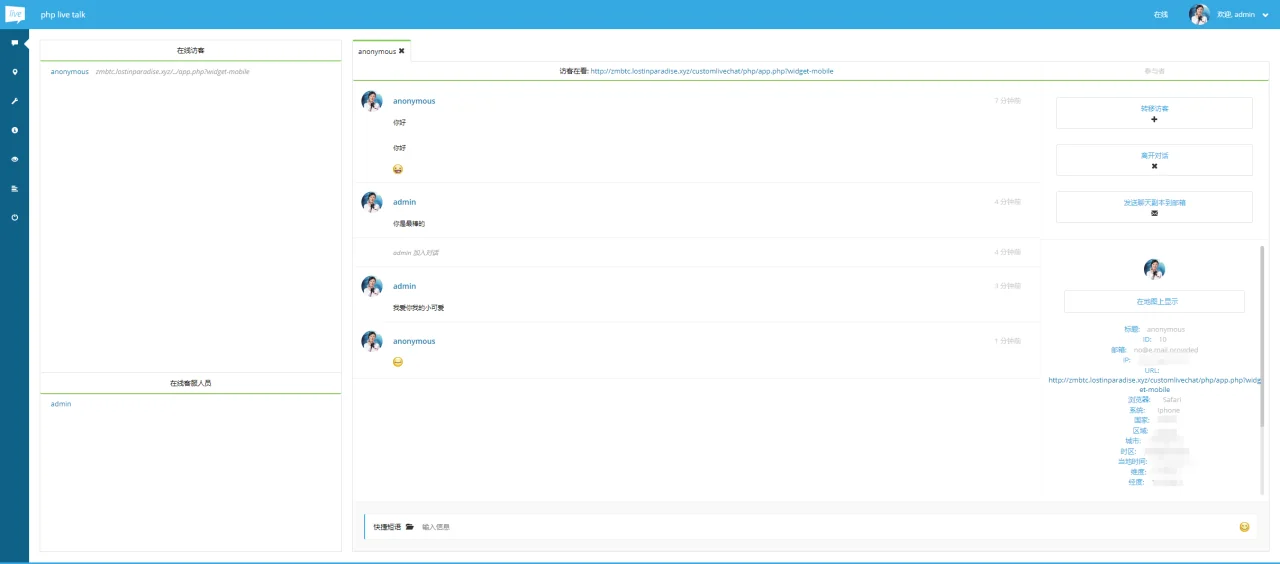Viewport: 1280px width, 564px height.
Task: Open the map marker sidebar icon
Action: [x=15, y=72]
